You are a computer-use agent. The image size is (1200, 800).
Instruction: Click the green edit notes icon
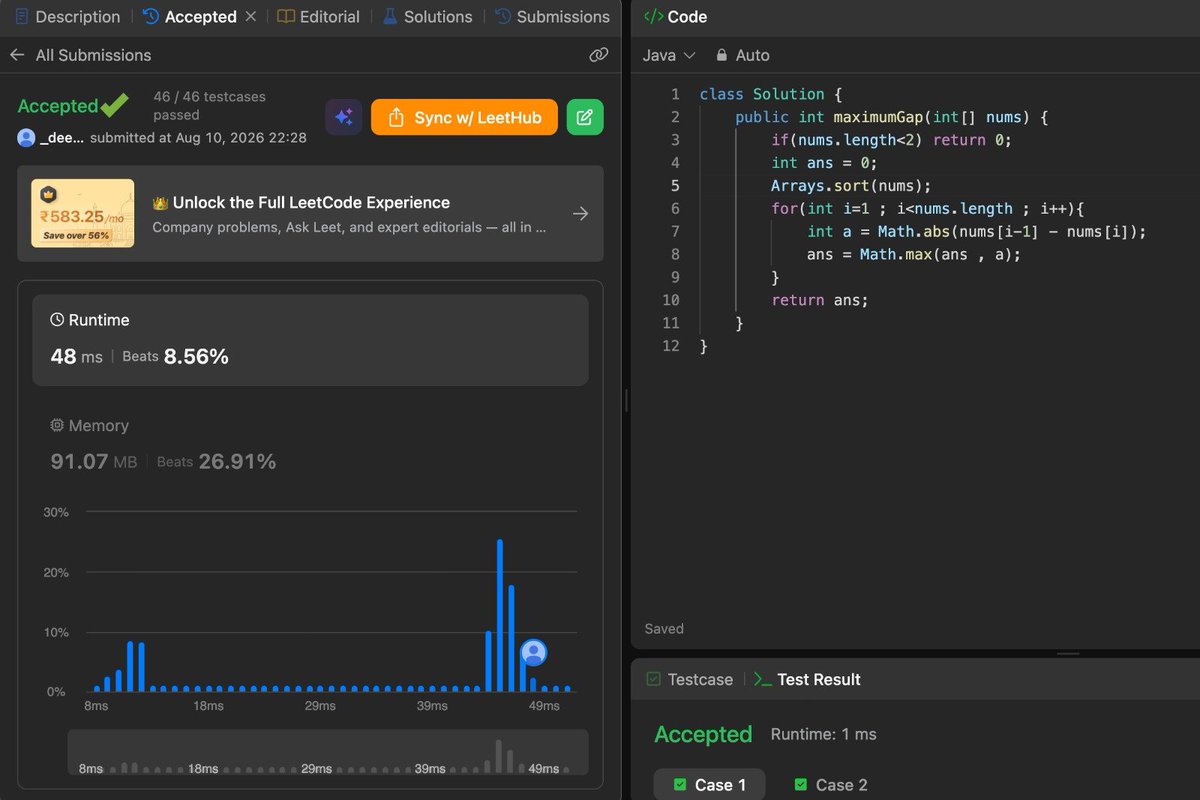tap(585, 118)
